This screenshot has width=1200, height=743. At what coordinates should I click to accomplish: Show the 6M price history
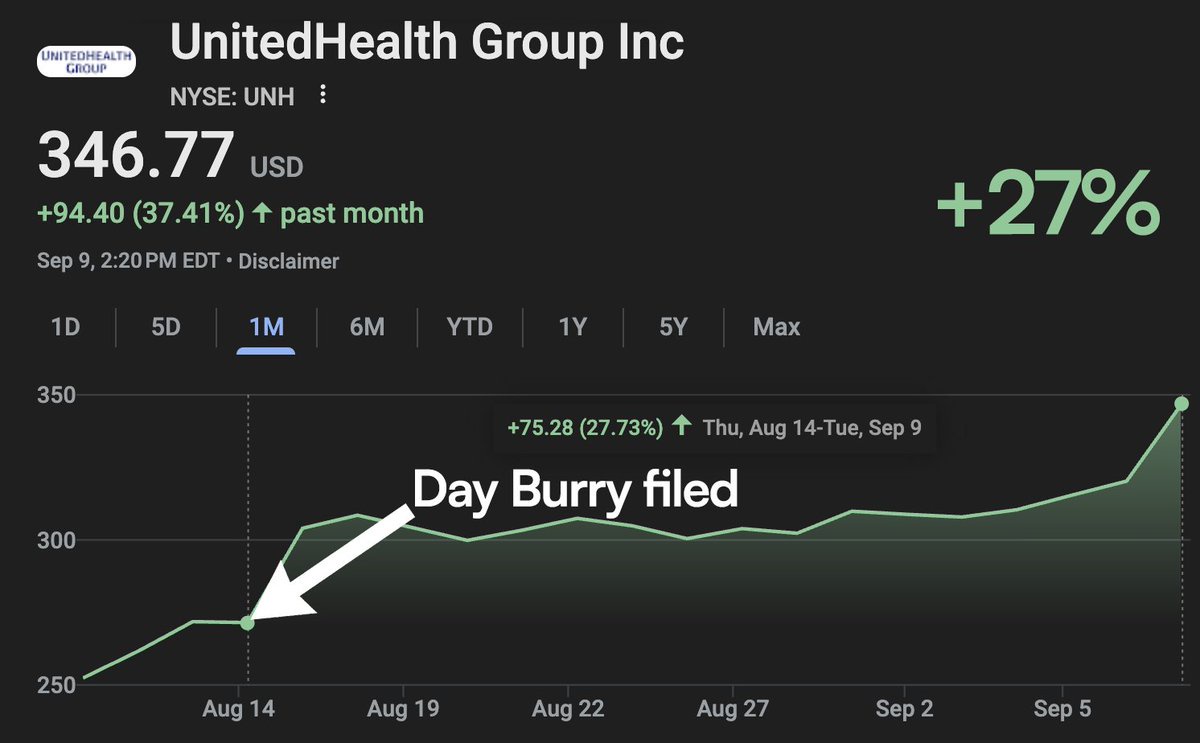click(367, 327)
